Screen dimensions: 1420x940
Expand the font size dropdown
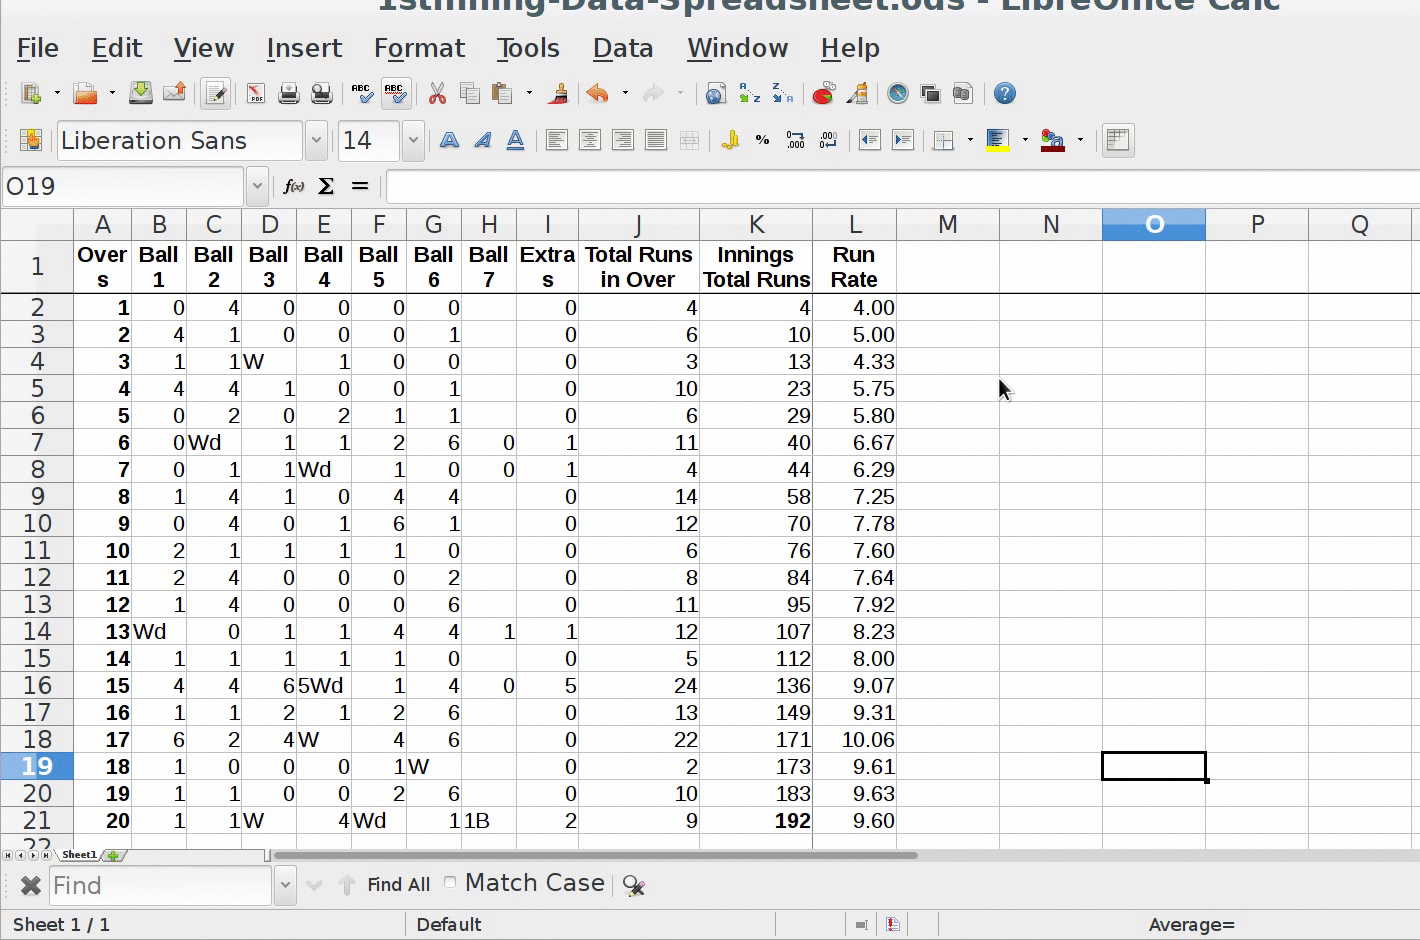[413, 141]
